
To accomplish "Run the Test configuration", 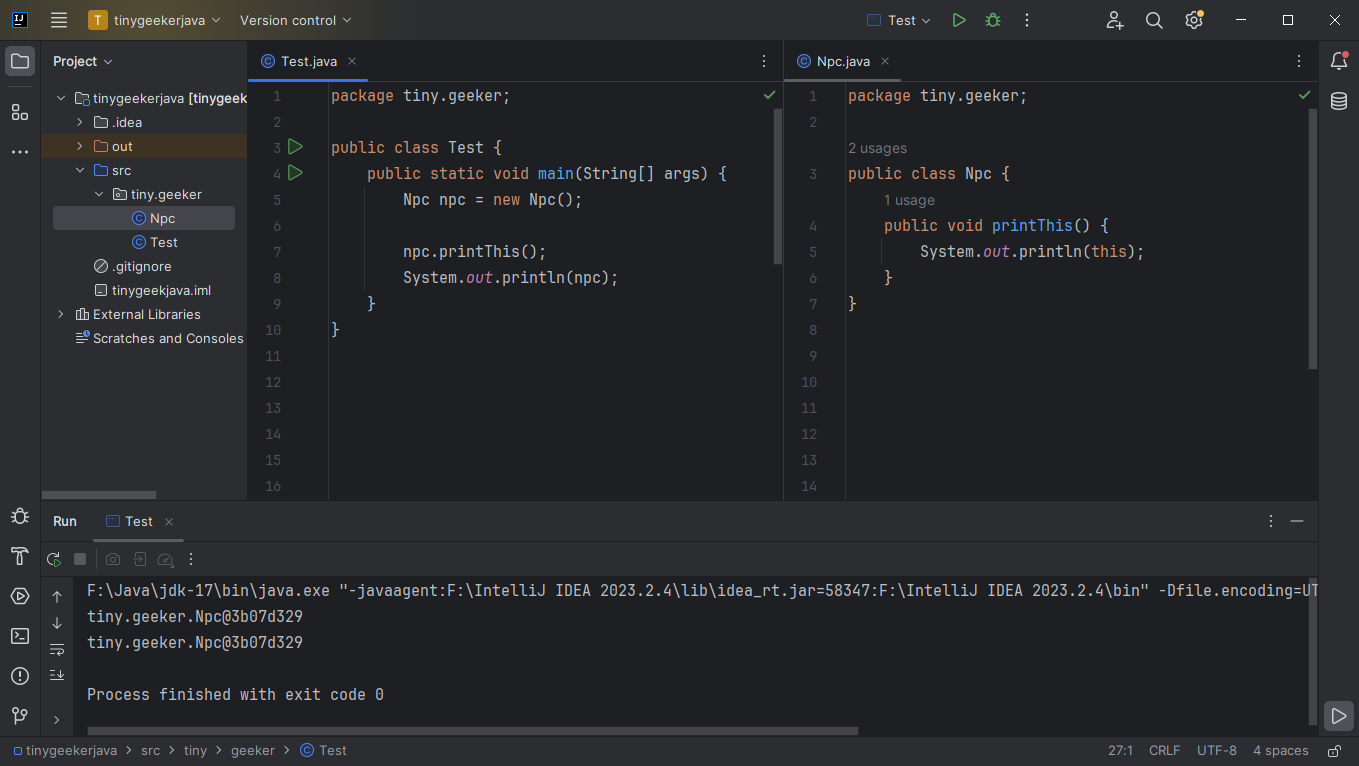I will (x=959, y=20).
